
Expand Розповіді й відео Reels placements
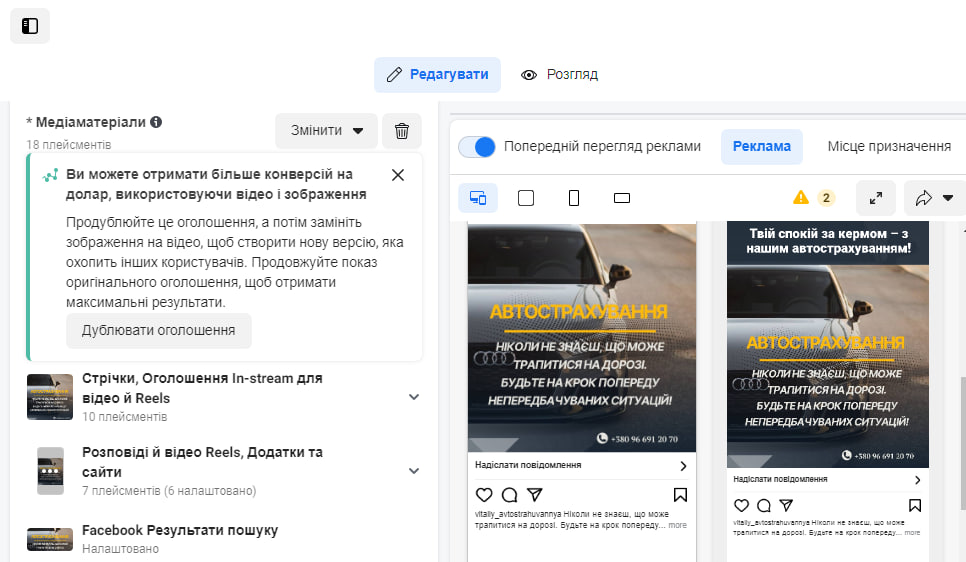pyautogui.click(x=414, y=471)
